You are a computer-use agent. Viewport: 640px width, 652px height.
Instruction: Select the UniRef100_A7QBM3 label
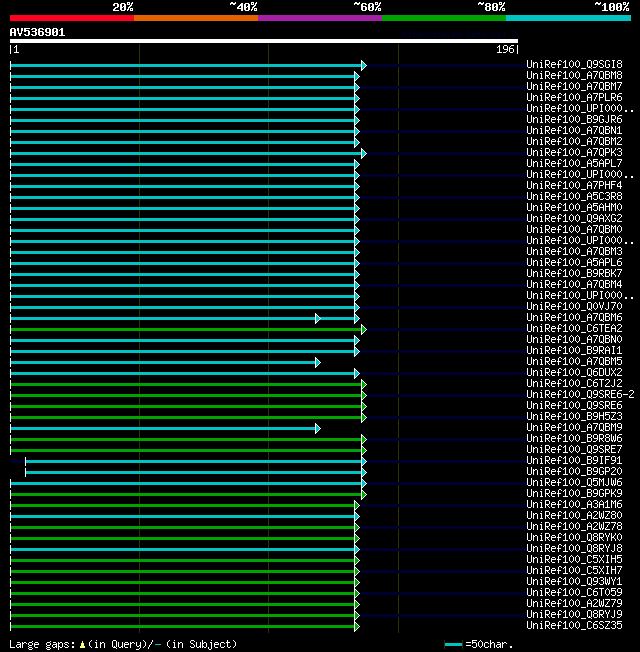(574, 252)
